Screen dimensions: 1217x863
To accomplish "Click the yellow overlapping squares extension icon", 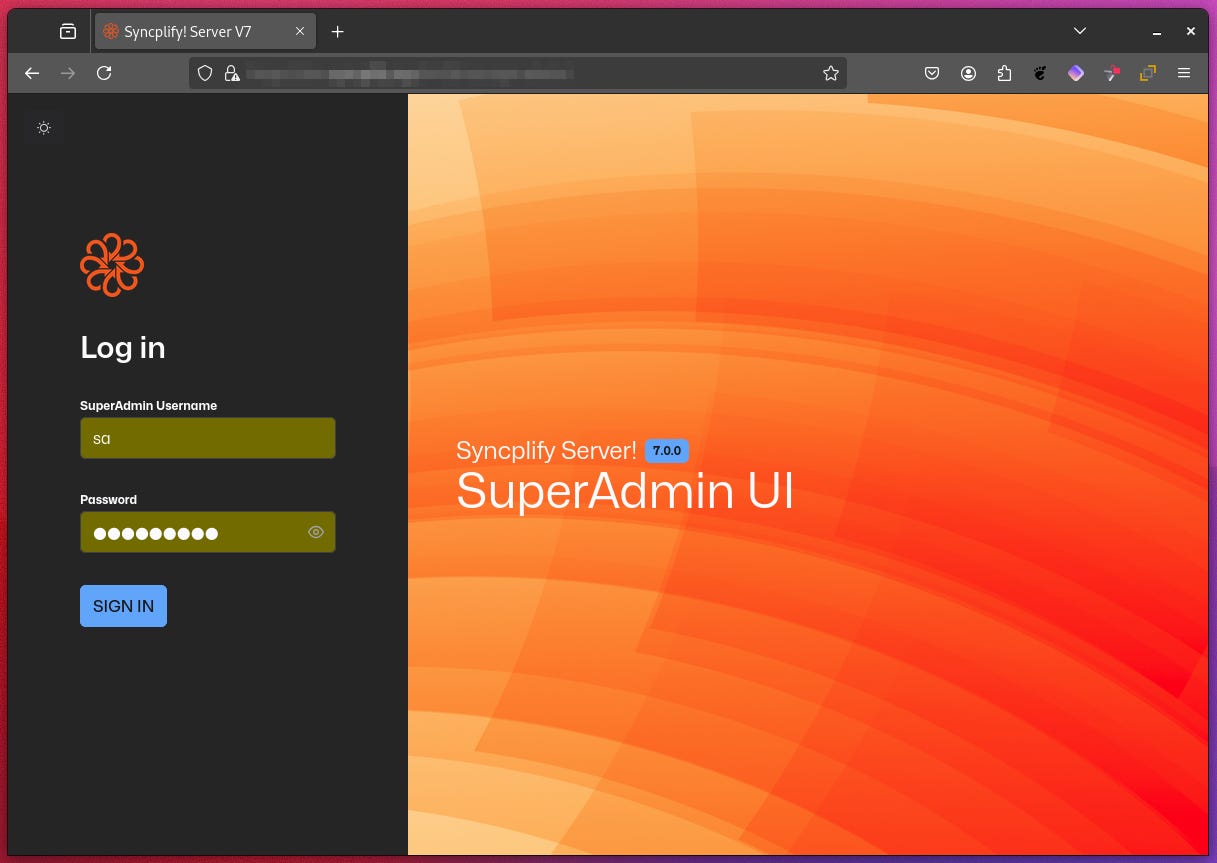I will coord(1148,73).
